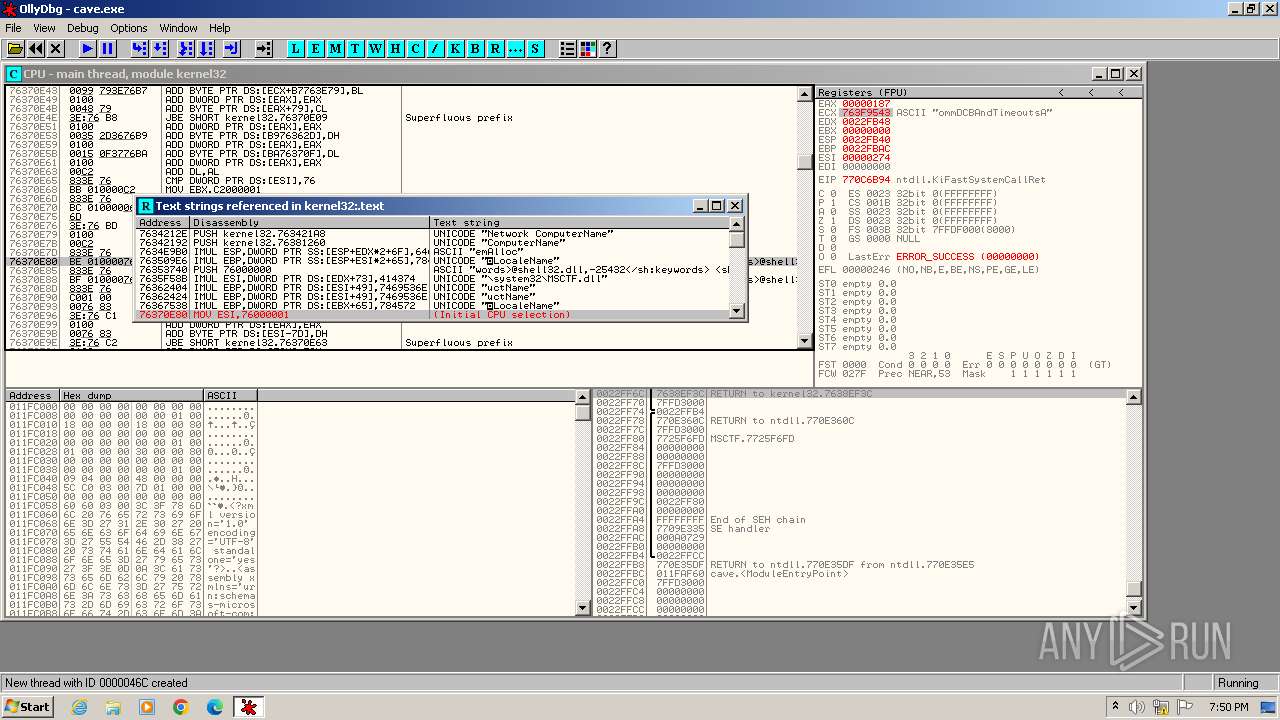Show Windows list with W button
The height and width of the screenshot is (720, 1280).
click(375, 48)
